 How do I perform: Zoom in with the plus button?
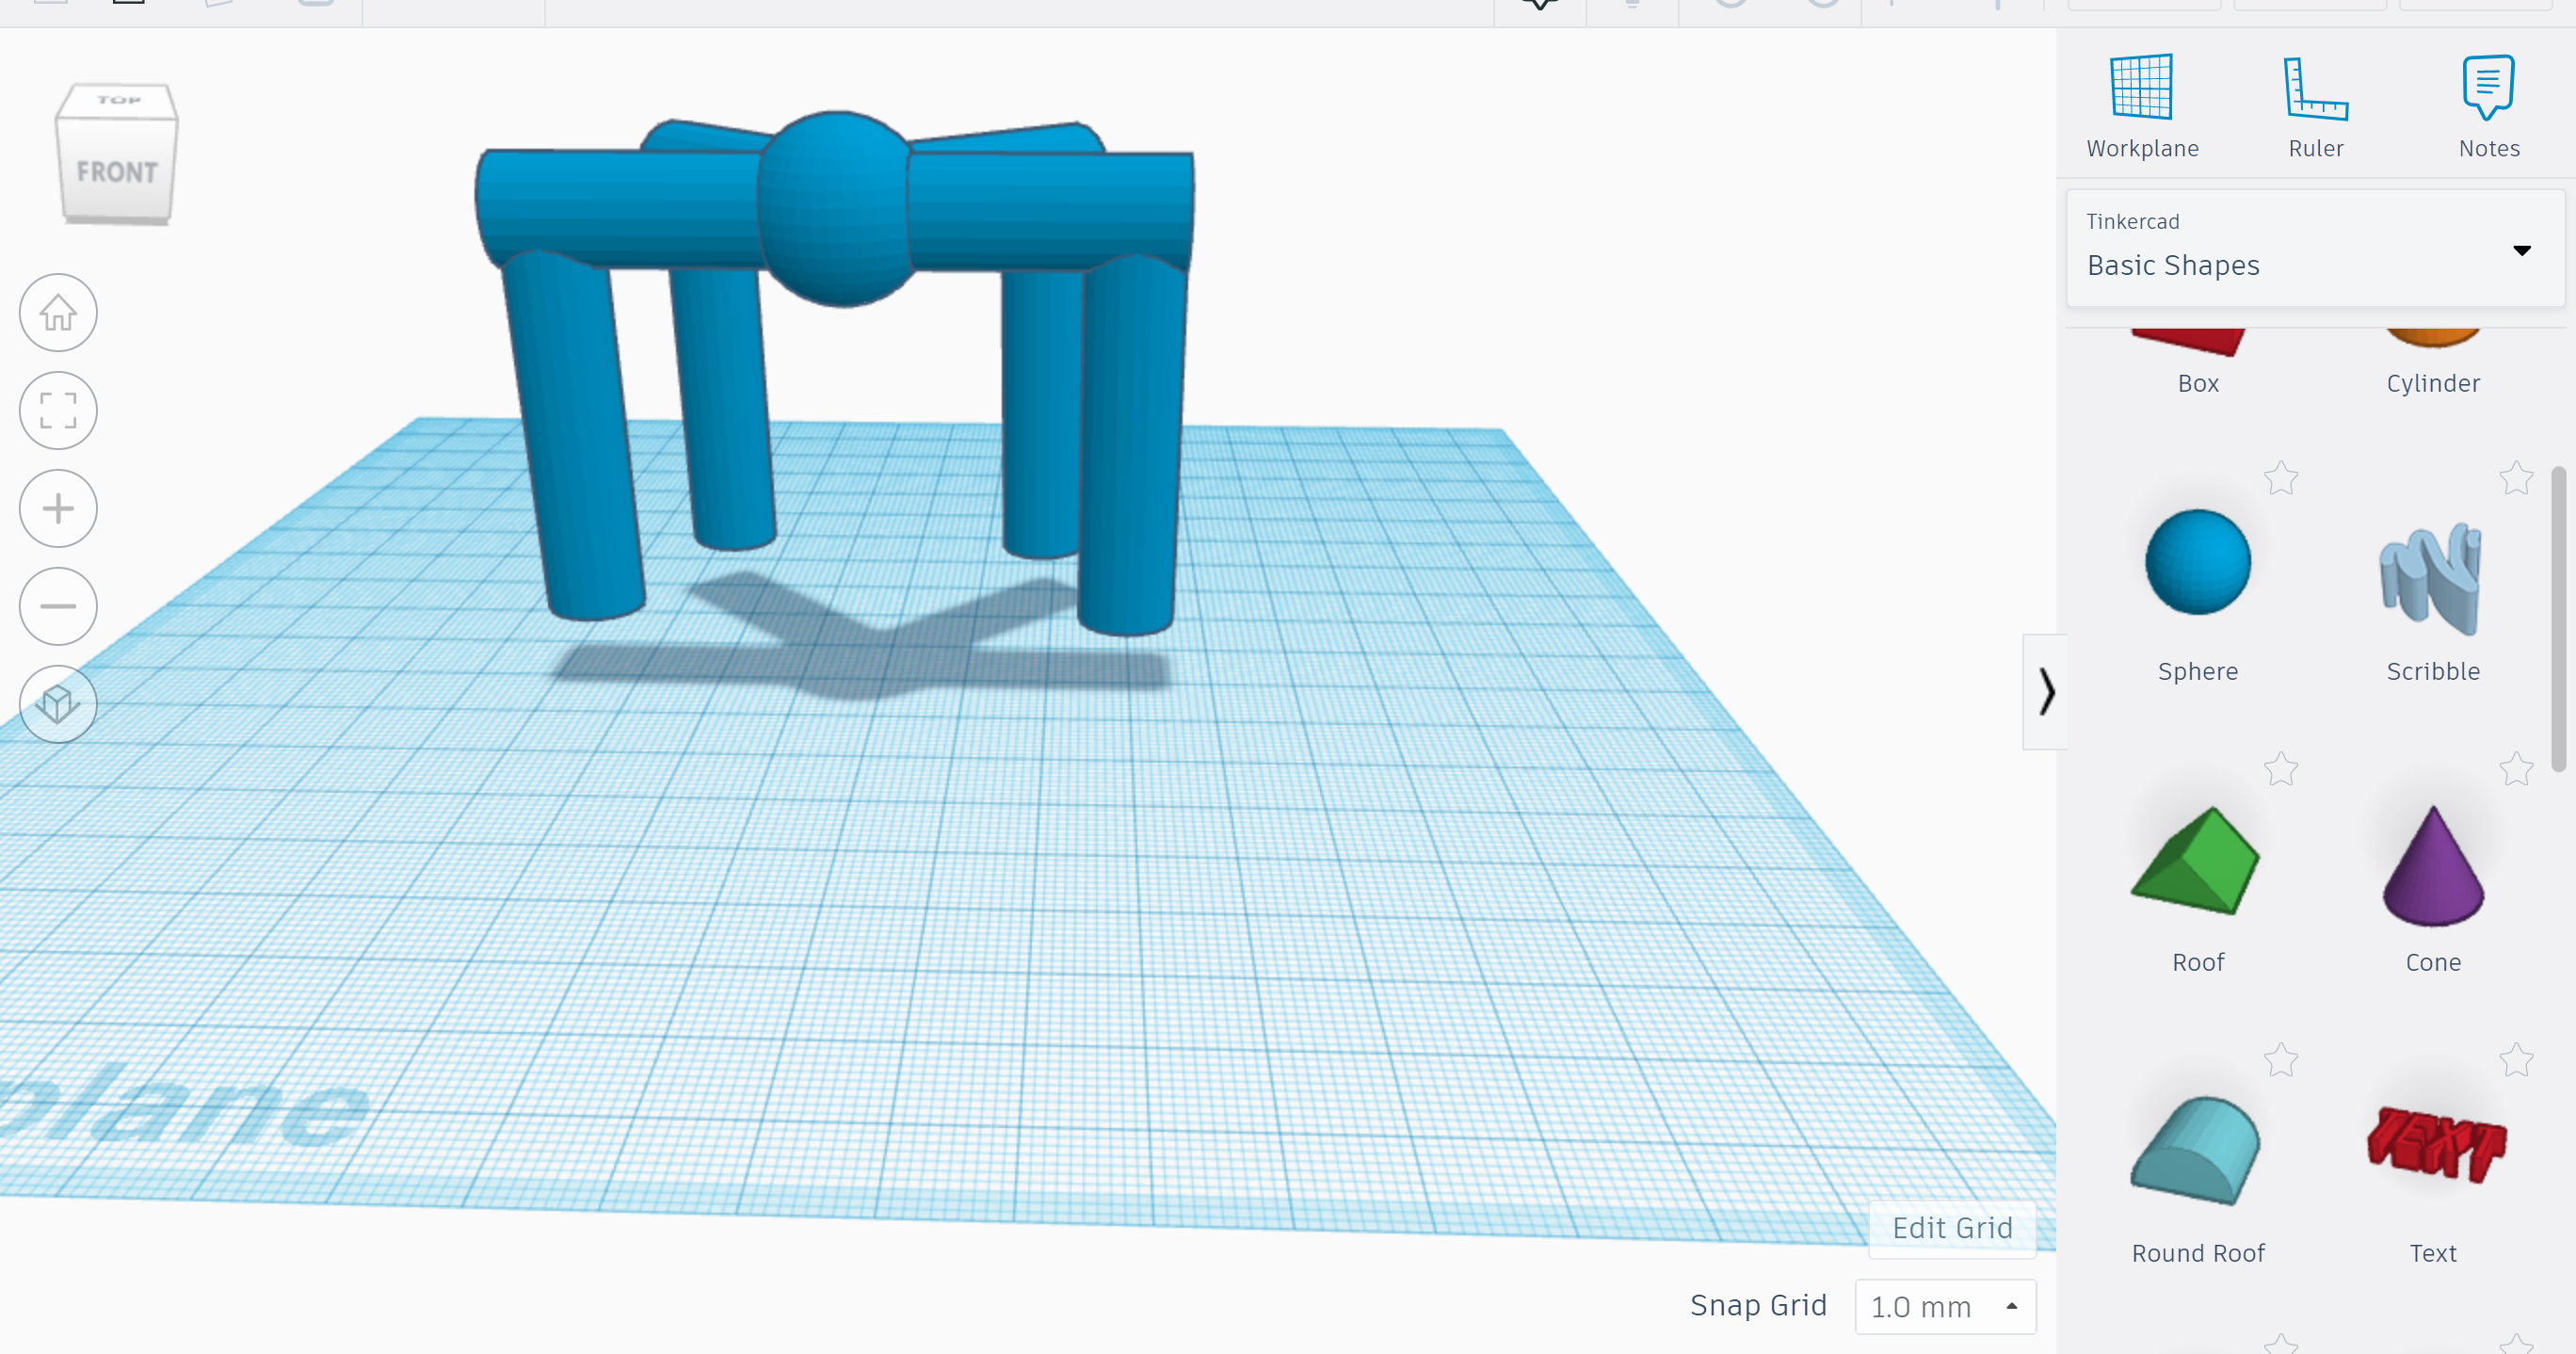pos(58,508)
